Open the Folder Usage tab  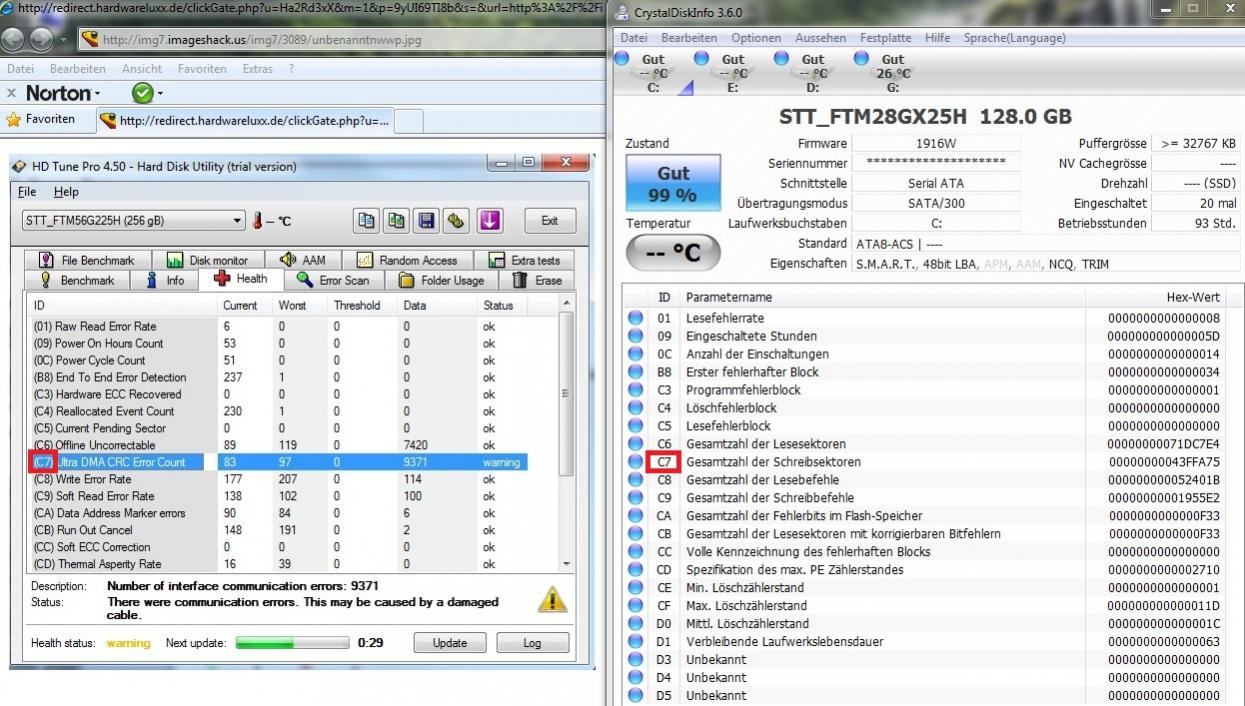pyautogui.click(x=441, y=280)
